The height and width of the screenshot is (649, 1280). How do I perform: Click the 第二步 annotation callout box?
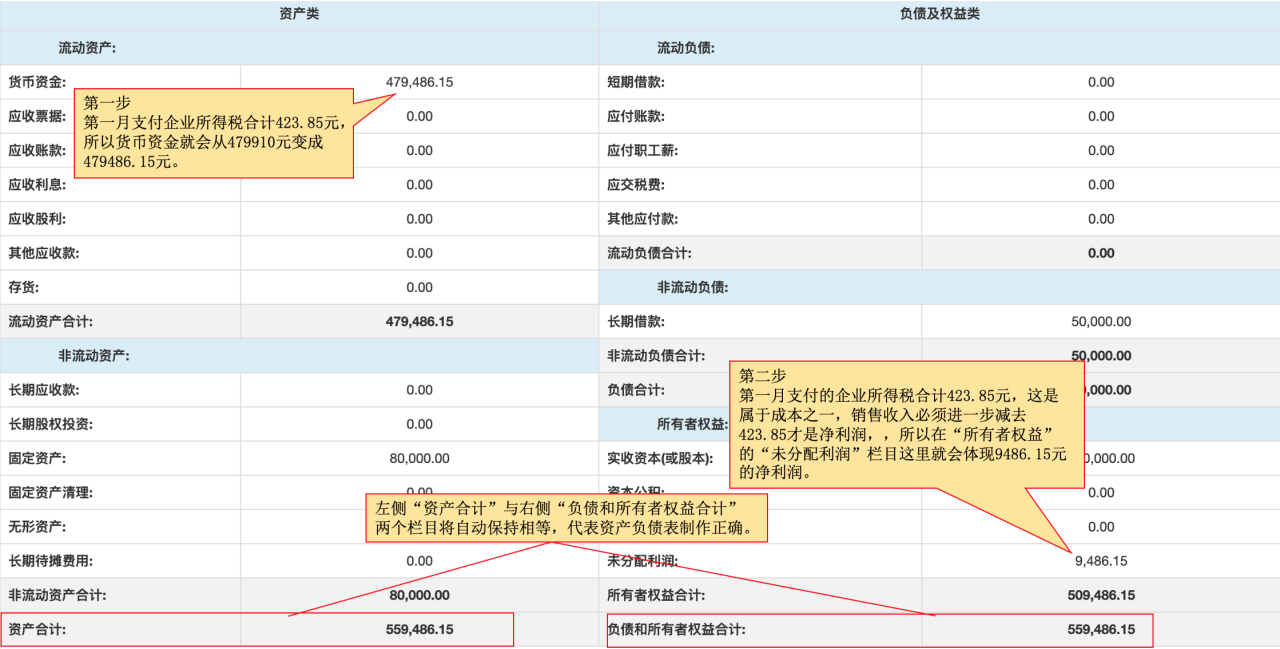click(x=905, y=425)
